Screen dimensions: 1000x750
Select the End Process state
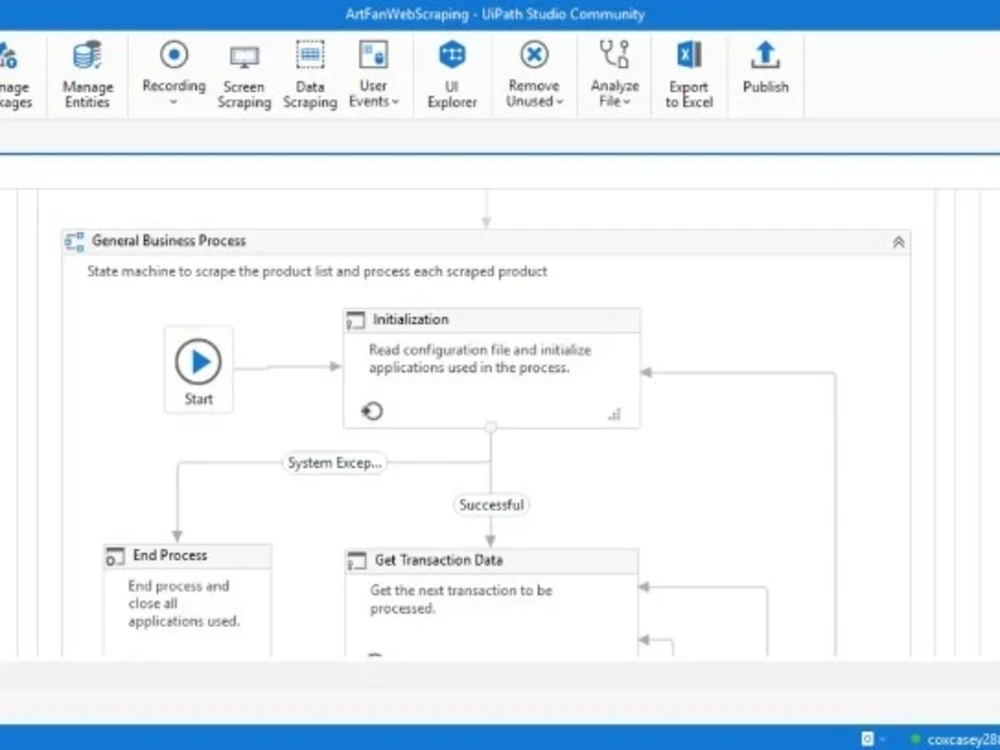[x=187, y=555]
